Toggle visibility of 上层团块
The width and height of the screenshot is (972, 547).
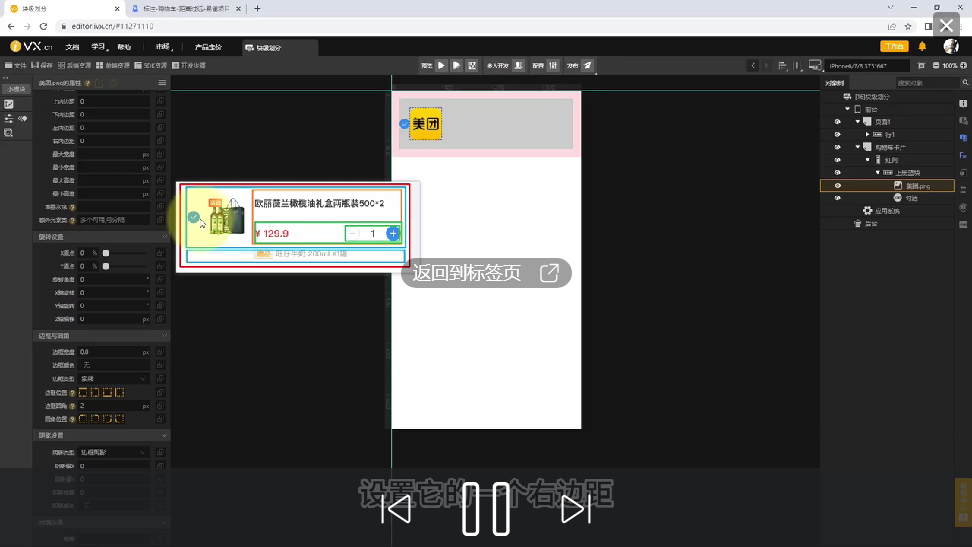tap(837, 172)
